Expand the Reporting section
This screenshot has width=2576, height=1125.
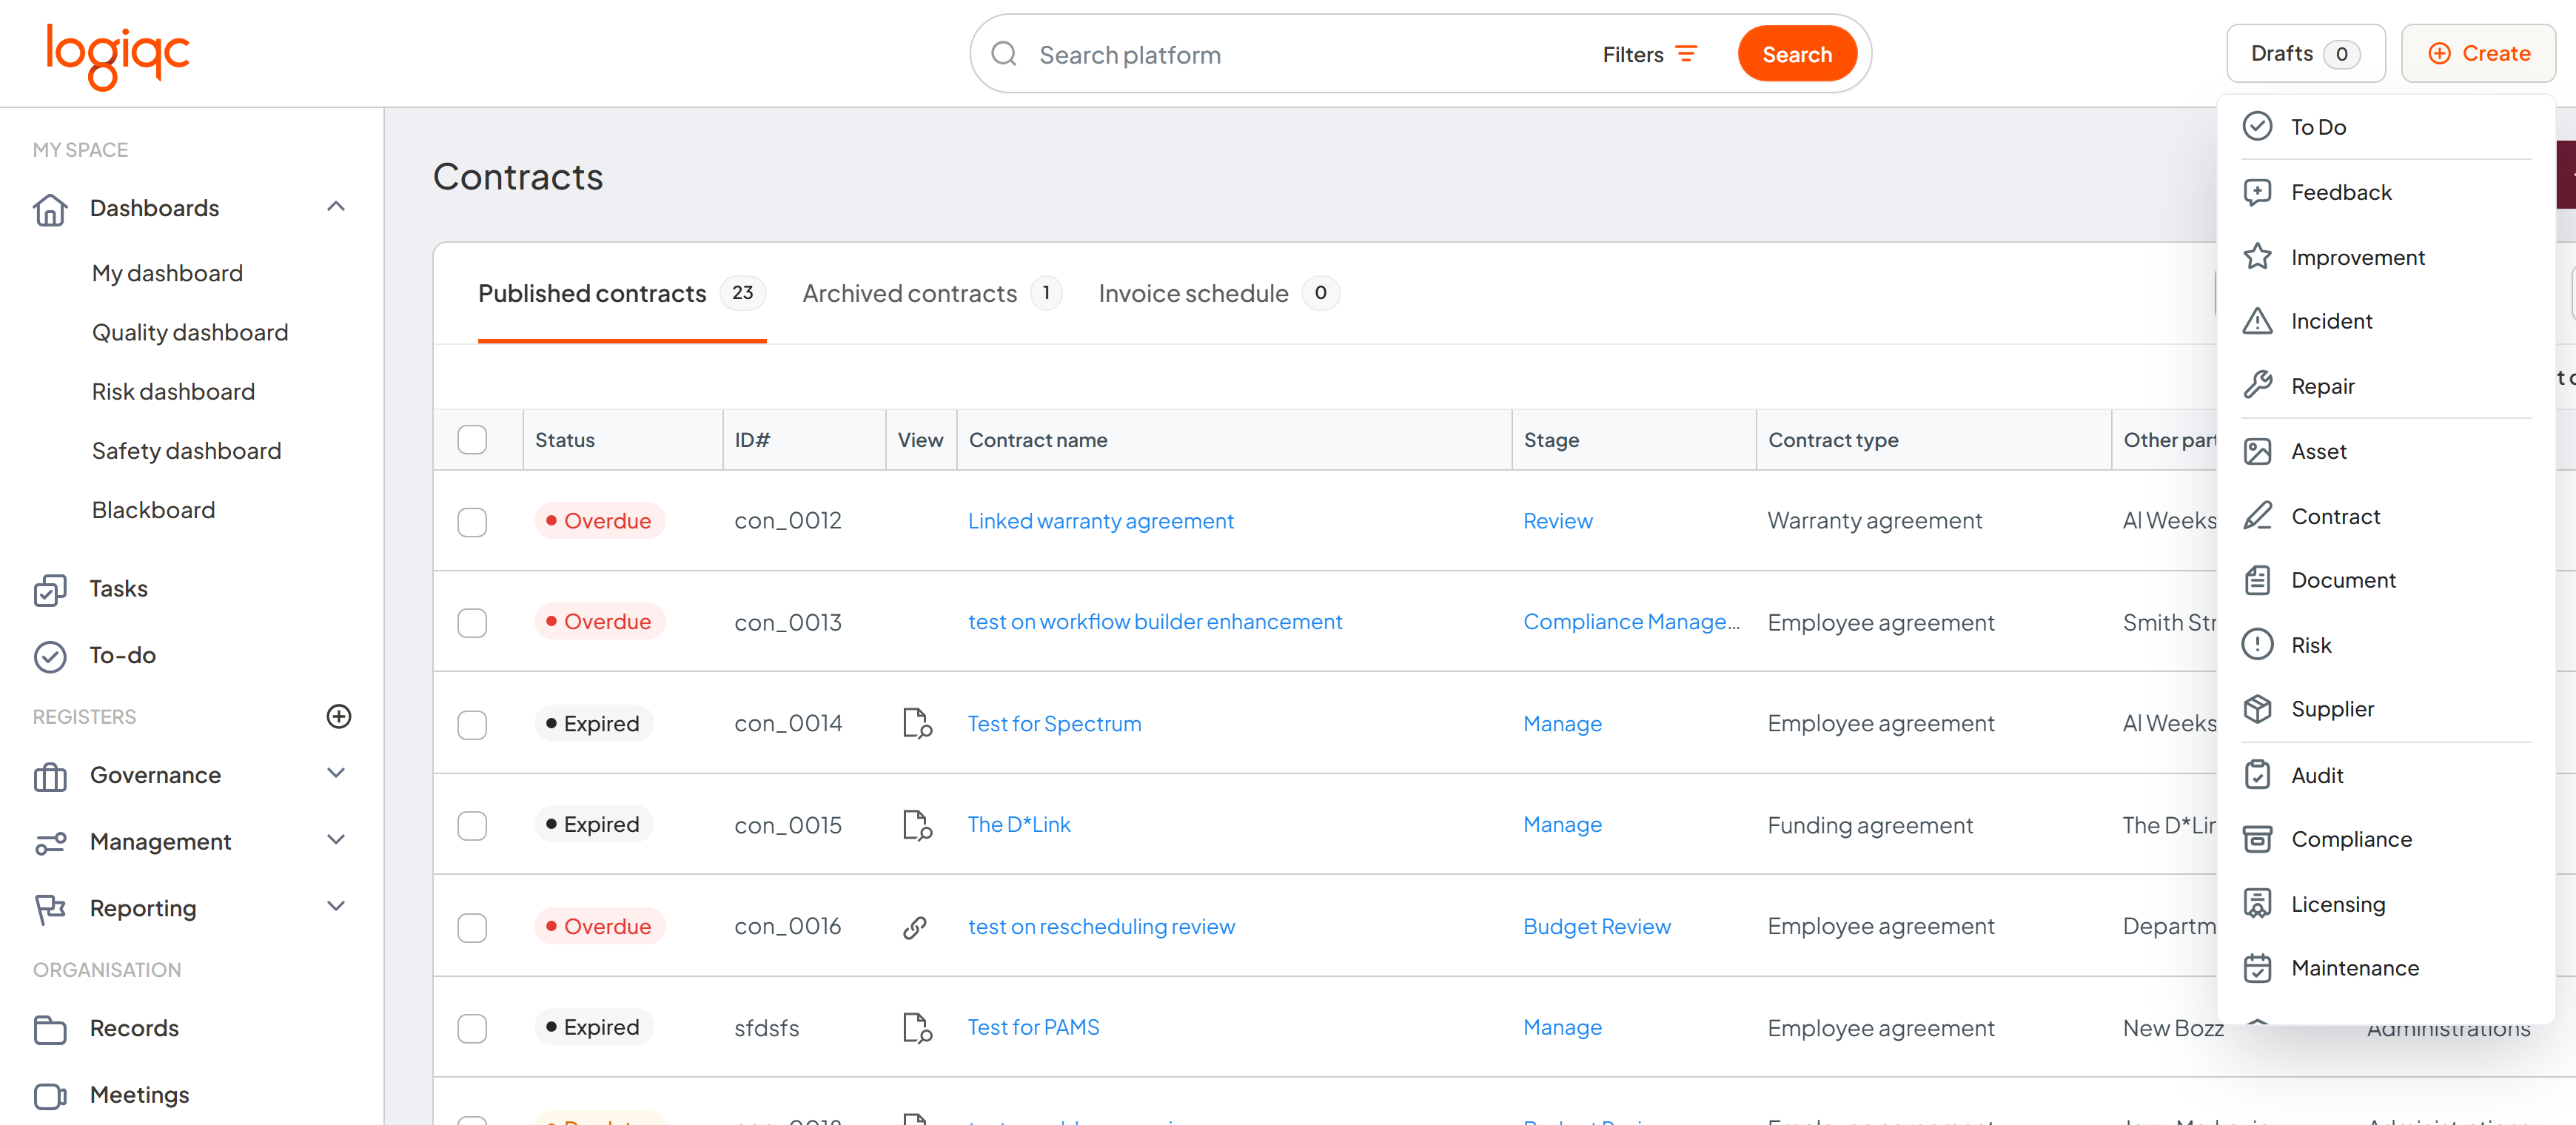(336, 906)
